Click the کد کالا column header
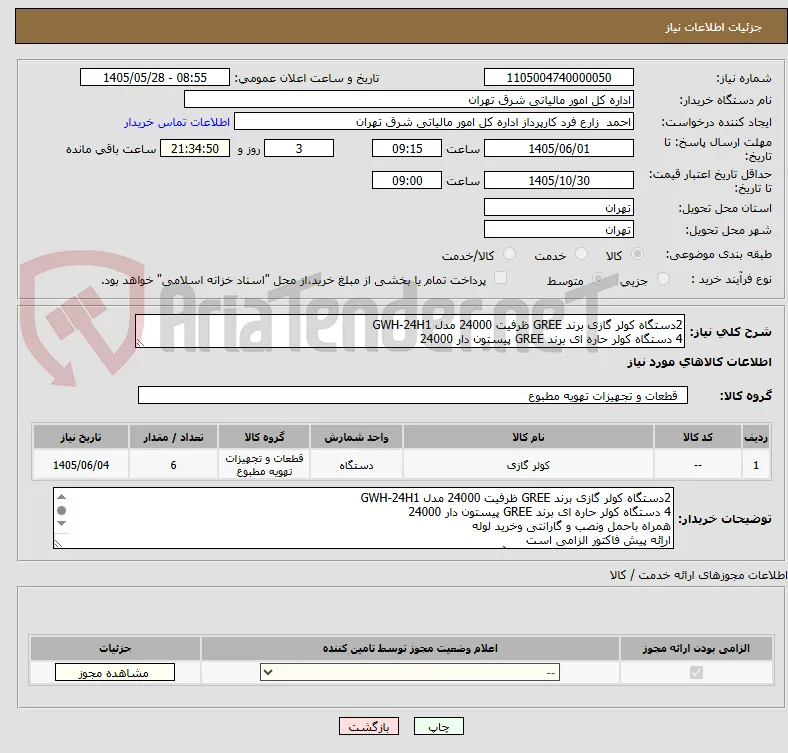The image size is (788, 753). click(698, 437)
